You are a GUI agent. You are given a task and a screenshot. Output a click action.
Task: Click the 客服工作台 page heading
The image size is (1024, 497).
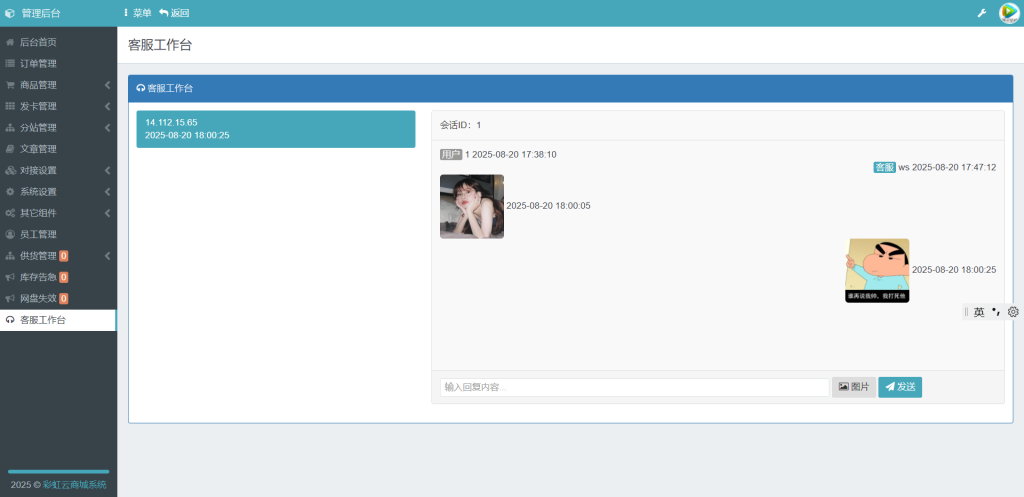pyautogui.click(x=160, y=45)
